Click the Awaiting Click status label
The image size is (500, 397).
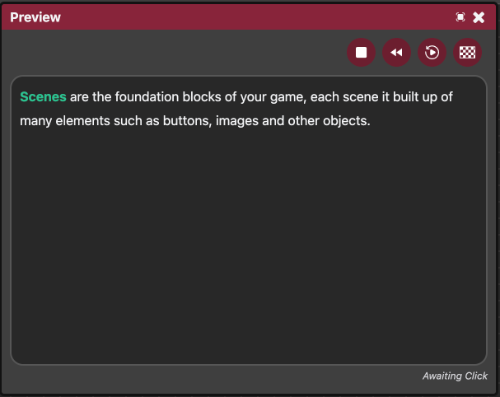pos(455,376)
